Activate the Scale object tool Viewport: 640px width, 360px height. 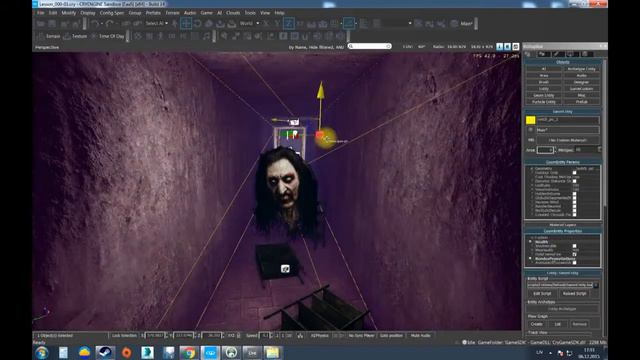point(209,23)
